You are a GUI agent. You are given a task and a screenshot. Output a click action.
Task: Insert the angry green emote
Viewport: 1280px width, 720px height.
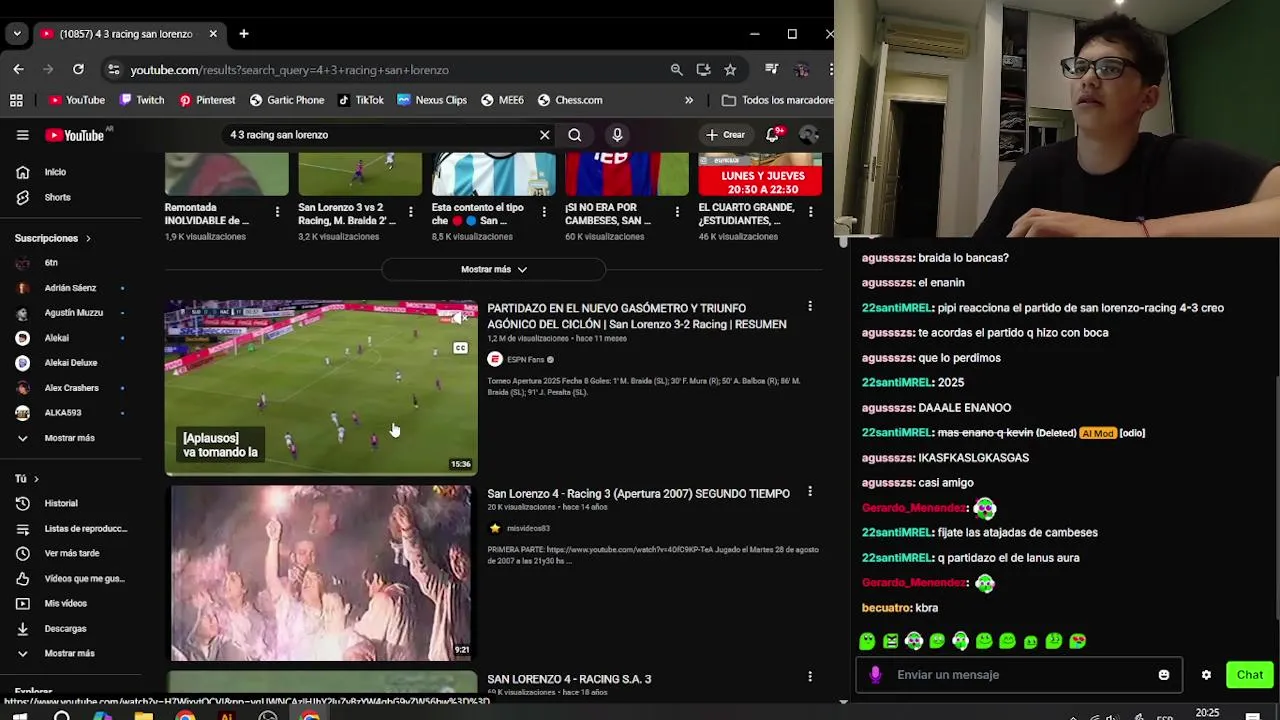pos(891,641)
